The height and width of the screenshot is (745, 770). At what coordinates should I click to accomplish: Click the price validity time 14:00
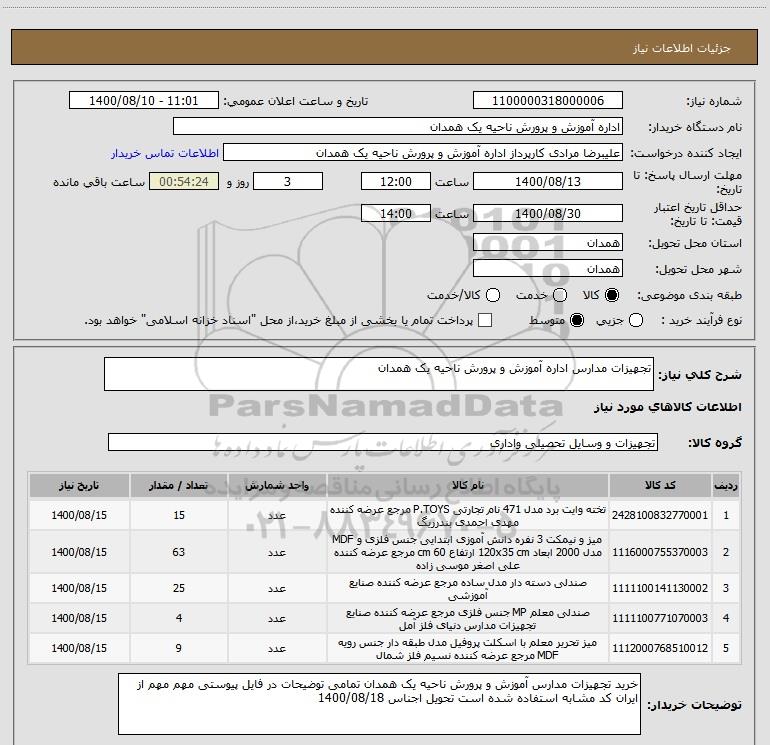(x=395, y=213)
